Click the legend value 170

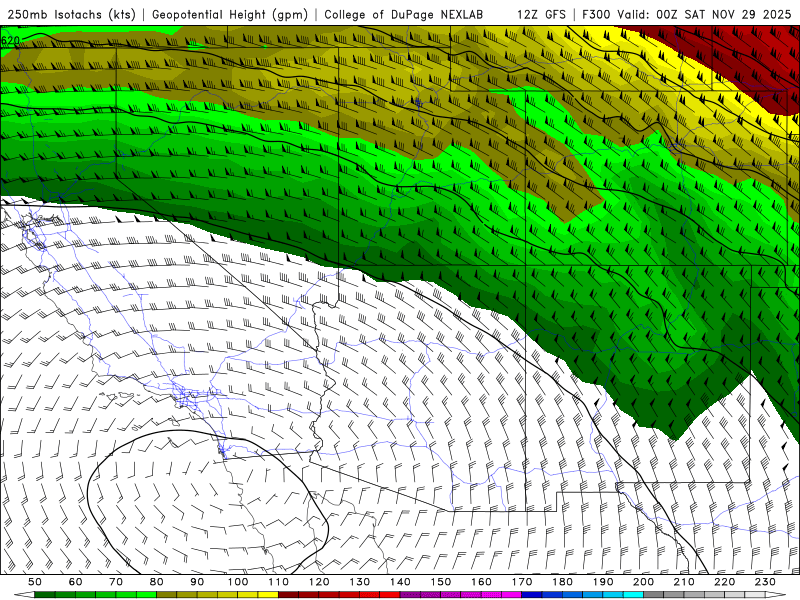[522, 582]
